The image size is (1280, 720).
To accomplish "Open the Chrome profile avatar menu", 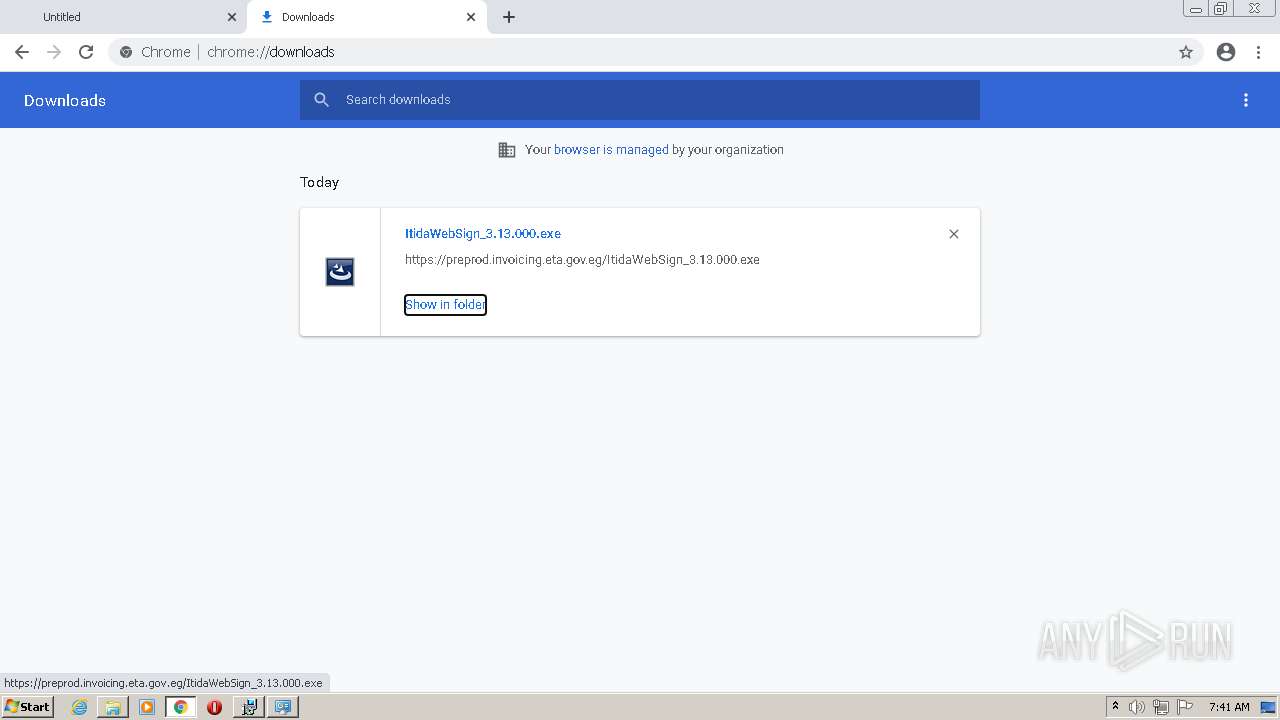I will coord(1226,52).
